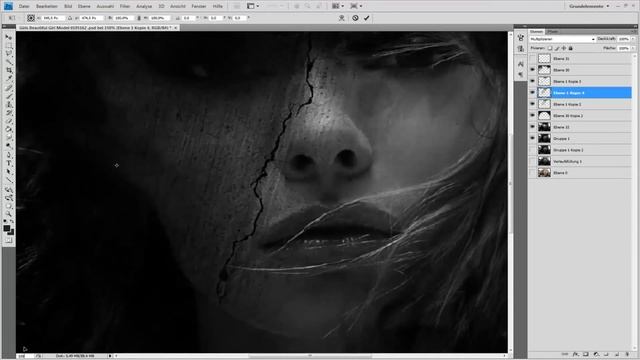
Task: Select the Brush tool
Action: click(9, 96)
